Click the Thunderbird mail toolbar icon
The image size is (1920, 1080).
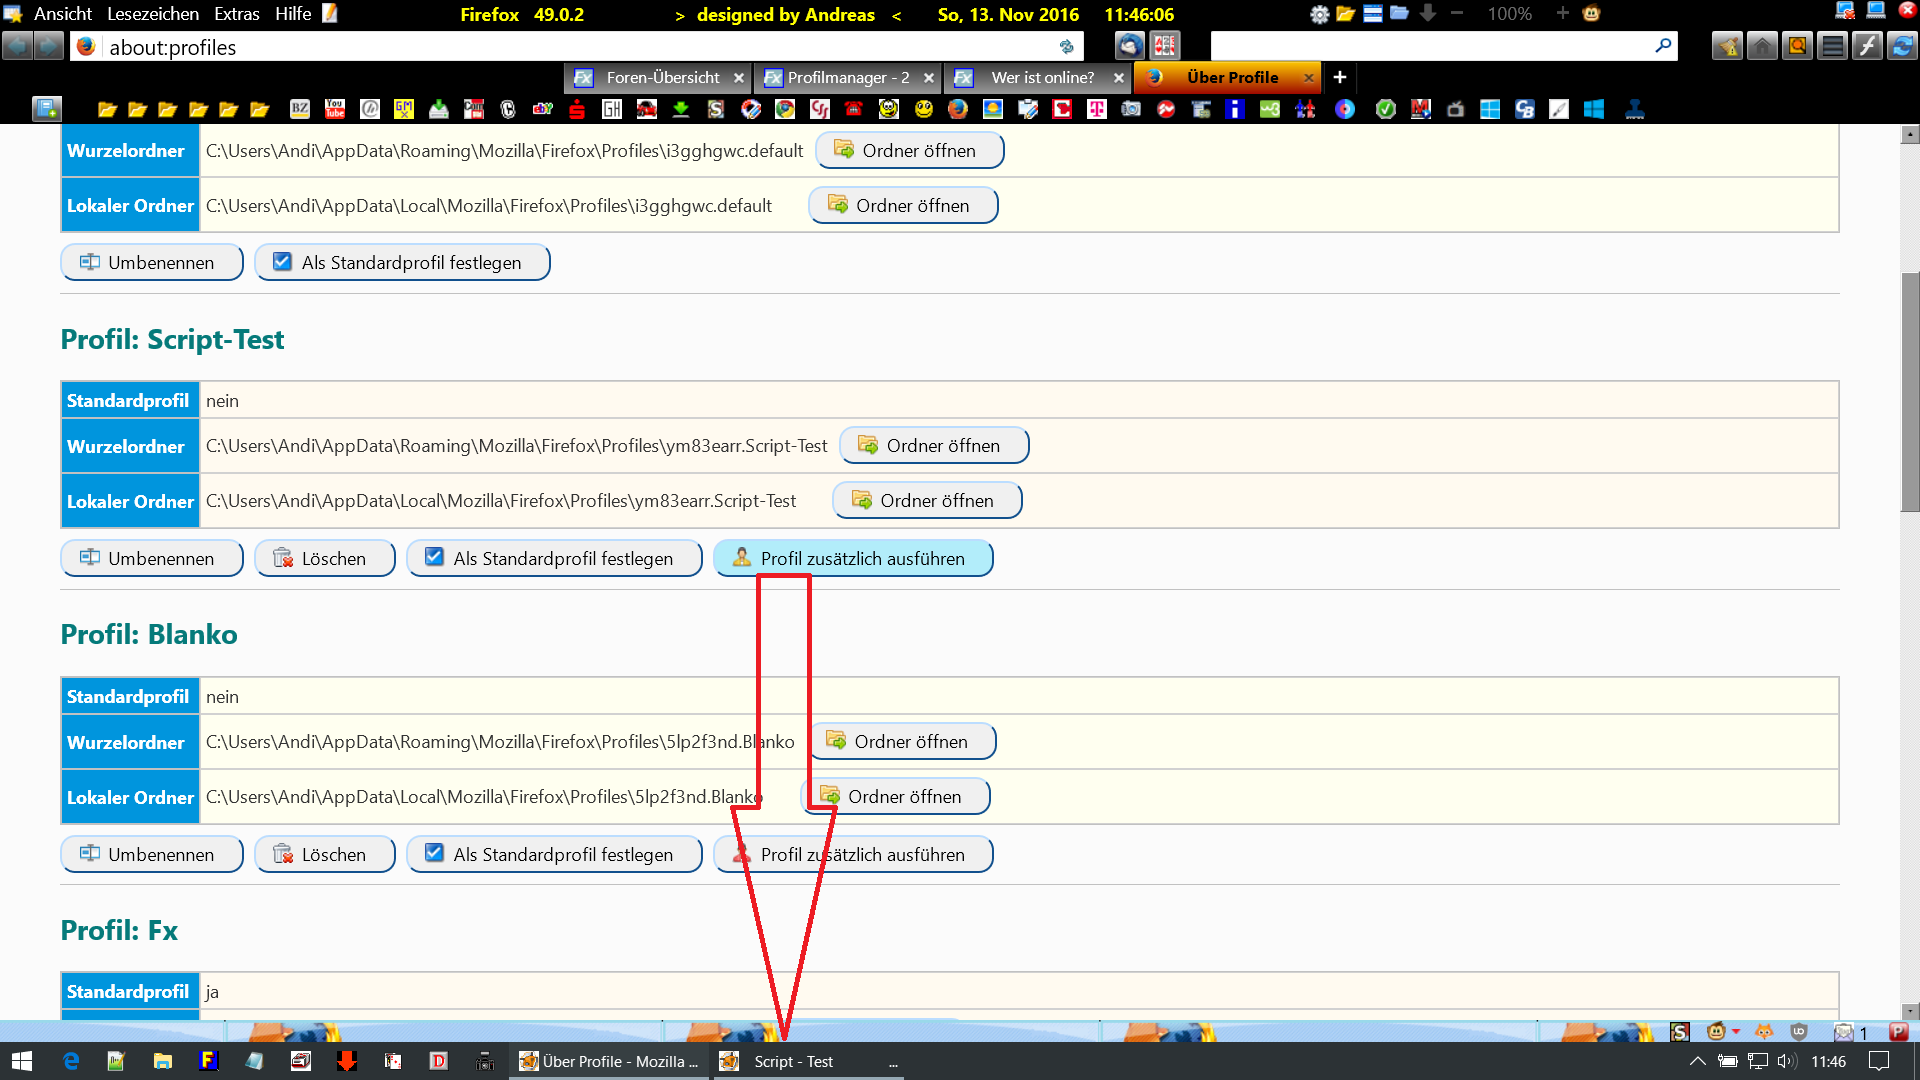click(x=1129, y=46)
